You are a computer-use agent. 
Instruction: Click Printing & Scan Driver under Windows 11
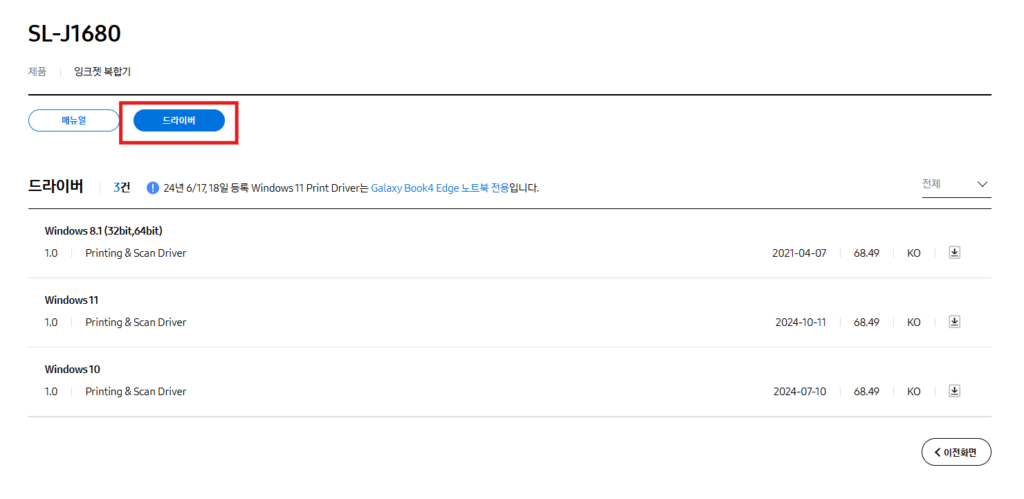coord(136,322)
